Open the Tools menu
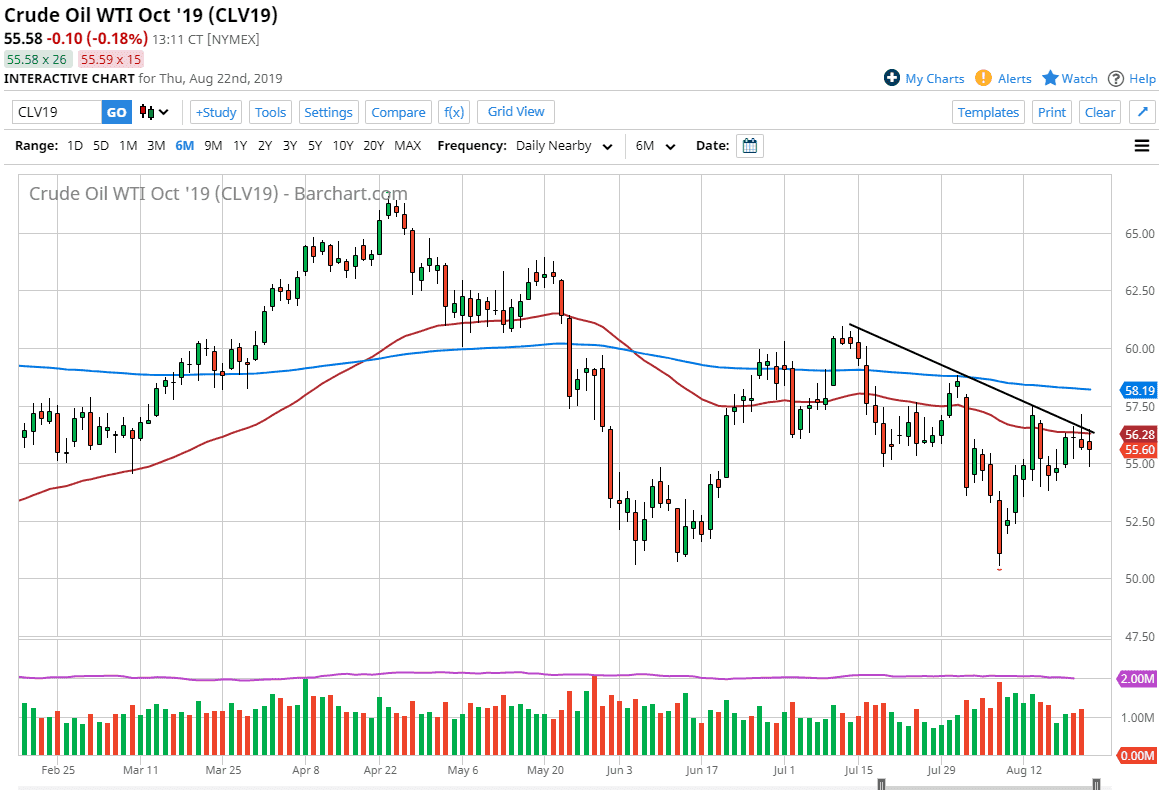The image size is (1168, 790). click(x=270, y=111)
